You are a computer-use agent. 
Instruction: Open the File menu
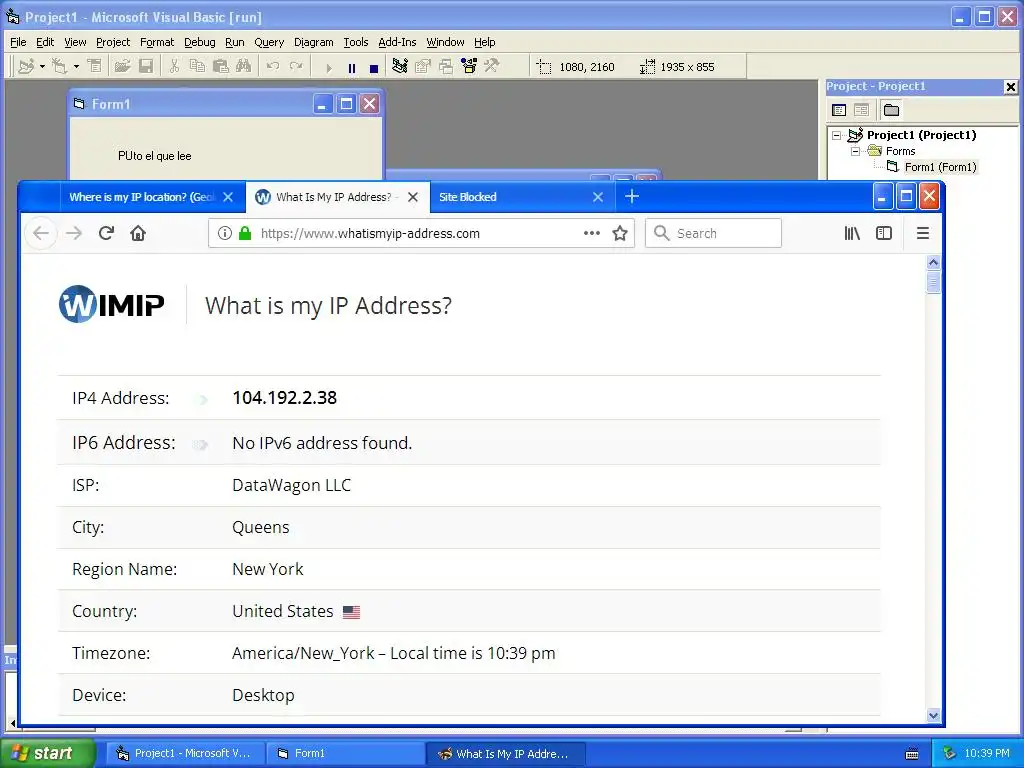18,42
